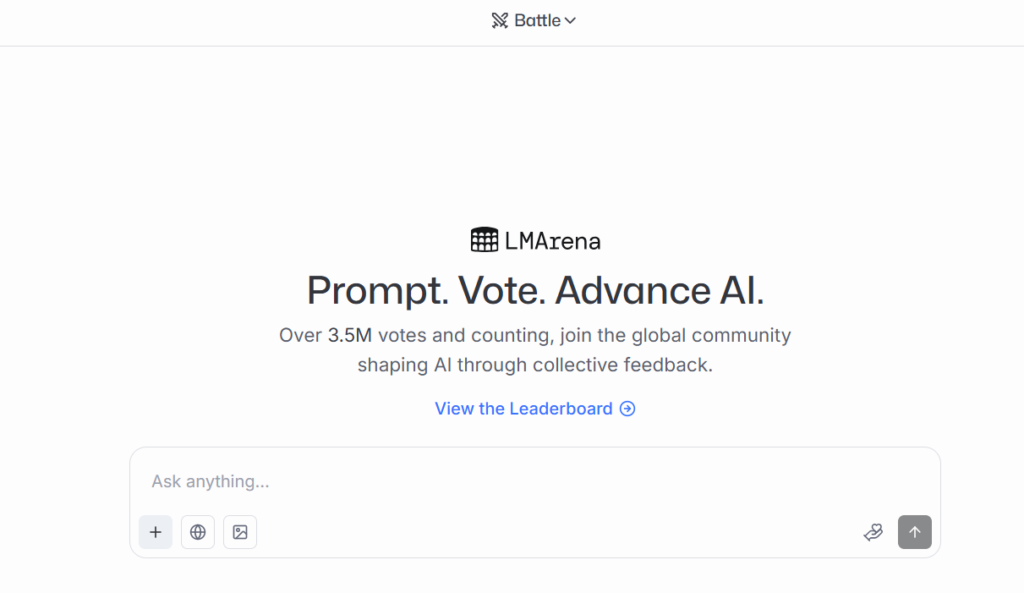Viewport: 1024px width, 593px height.
Task: Open the Battle mode selector label
Action: 537,20
